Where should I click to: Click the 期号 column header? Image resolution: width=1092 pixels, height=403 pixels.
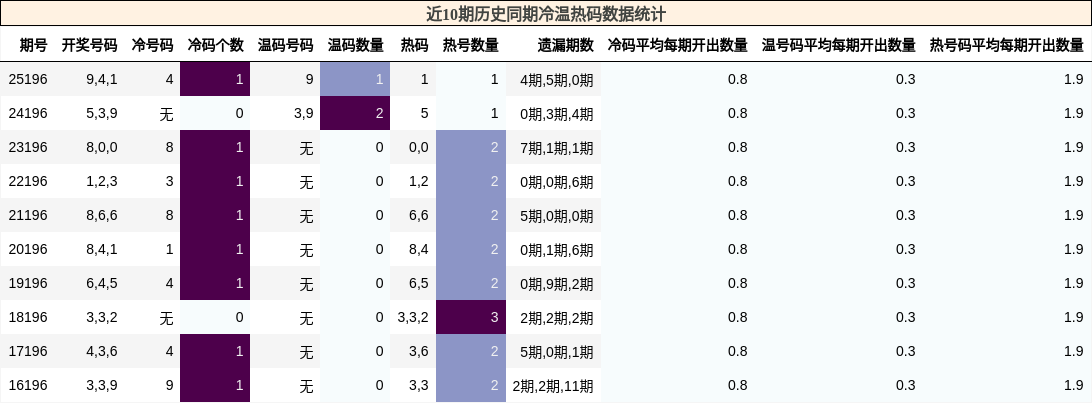pos(33,45)
